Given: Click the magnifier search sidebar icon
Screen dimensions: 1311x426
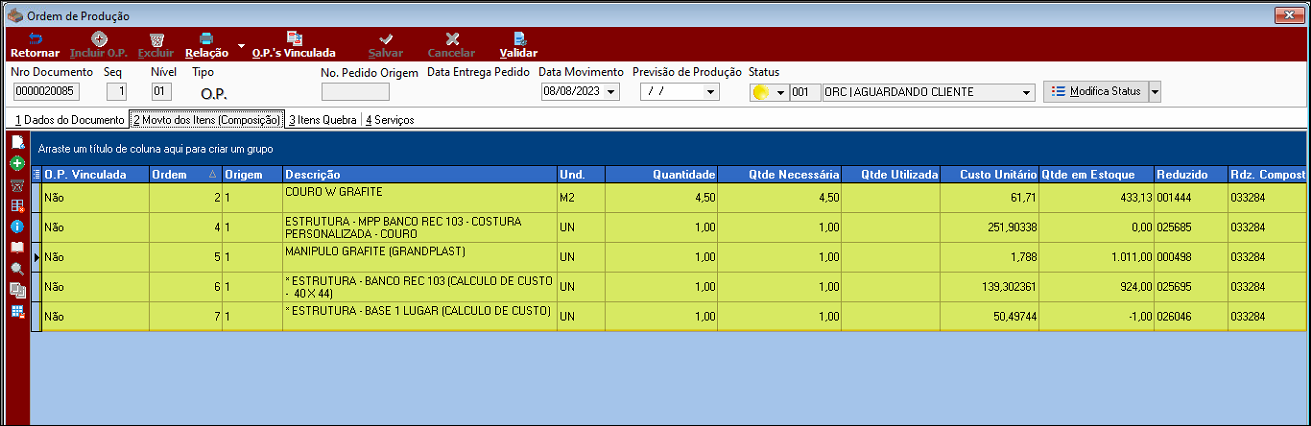Looking at the screenshot, I should [x=17, y=269].
